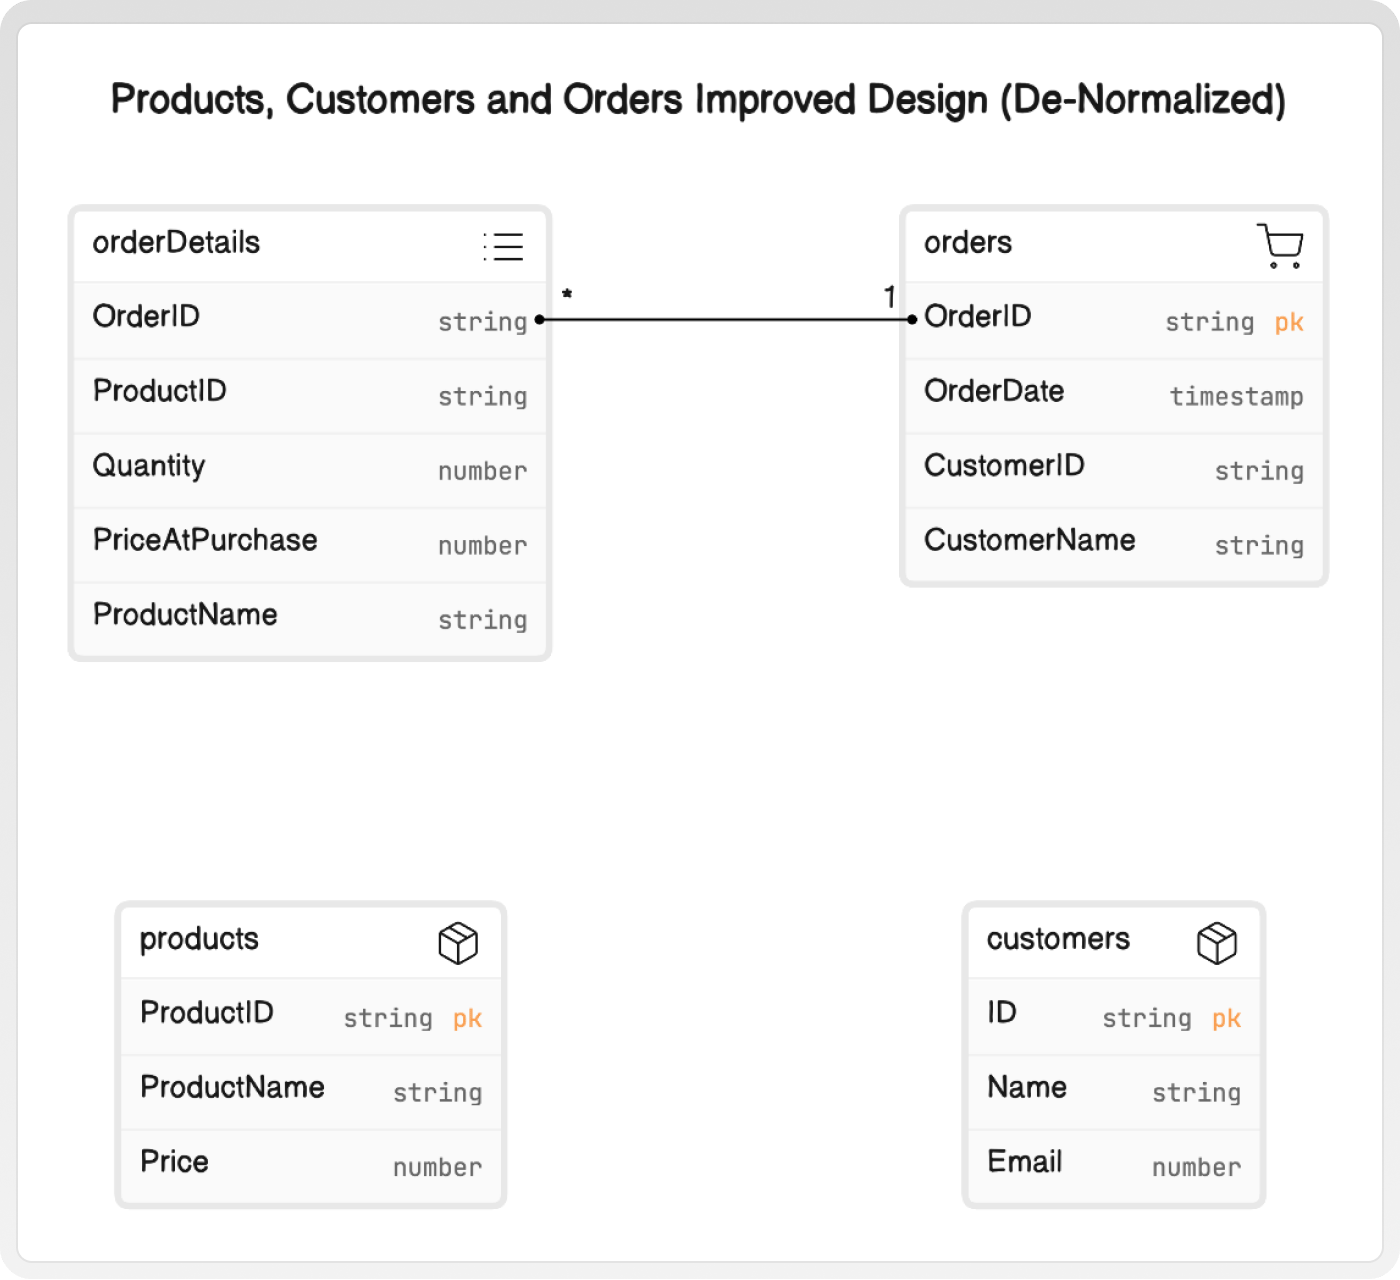The width and height of the screenshot is (1400, 1280).
Task: Click the Email field in customers
Action: [1114, 1166]
